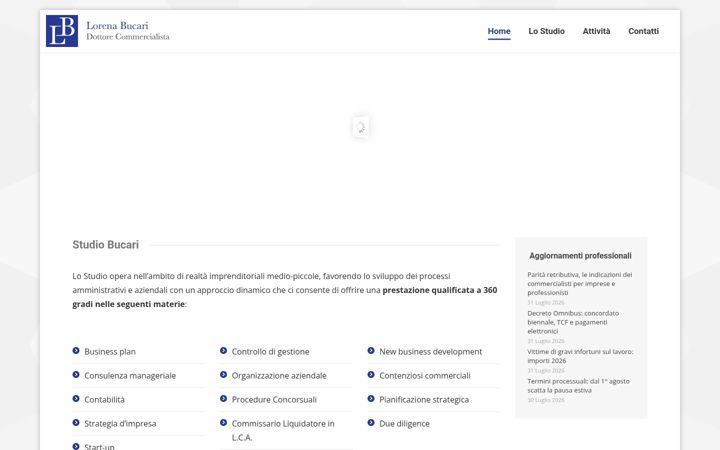The image size is (720, 450).
Task: Click the Studio Bucari heading
Action: (x=106, y=245)
